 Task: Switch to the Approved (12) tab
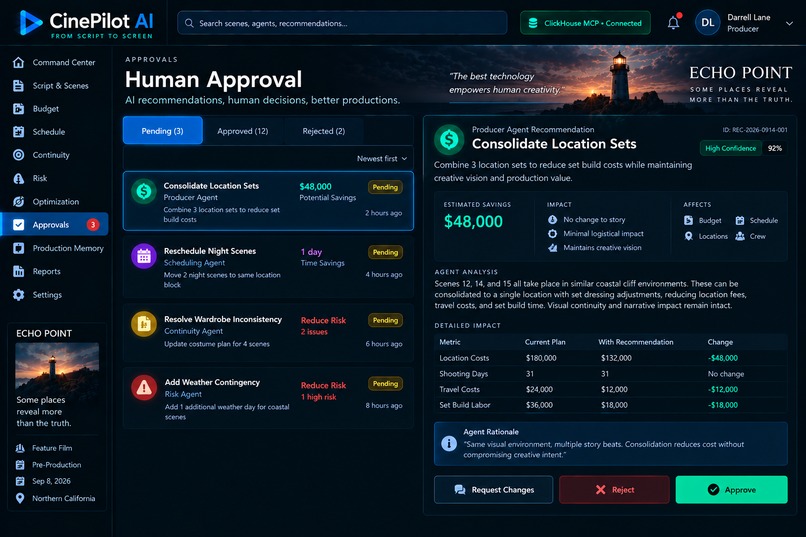coord(243,131)
